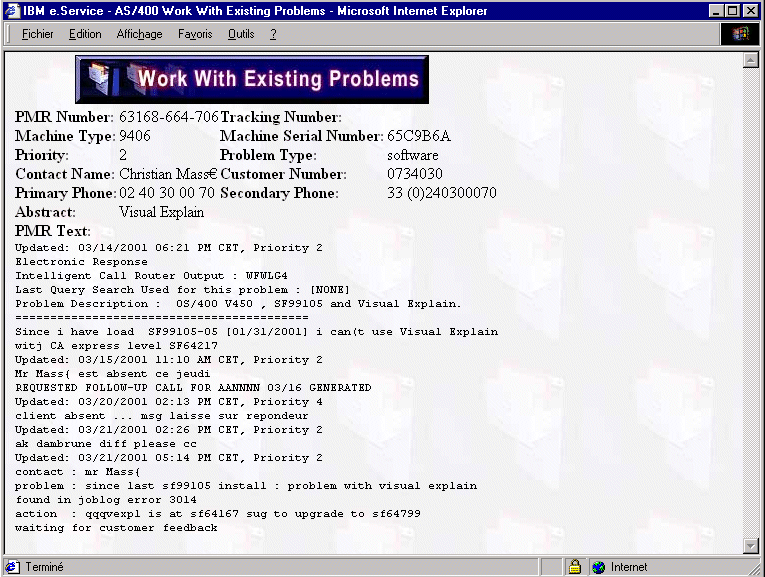The width and height of the screenshot is (765, 577).
Task: Click the 'Last Query Search Used' line
Action: click(182, 290)
